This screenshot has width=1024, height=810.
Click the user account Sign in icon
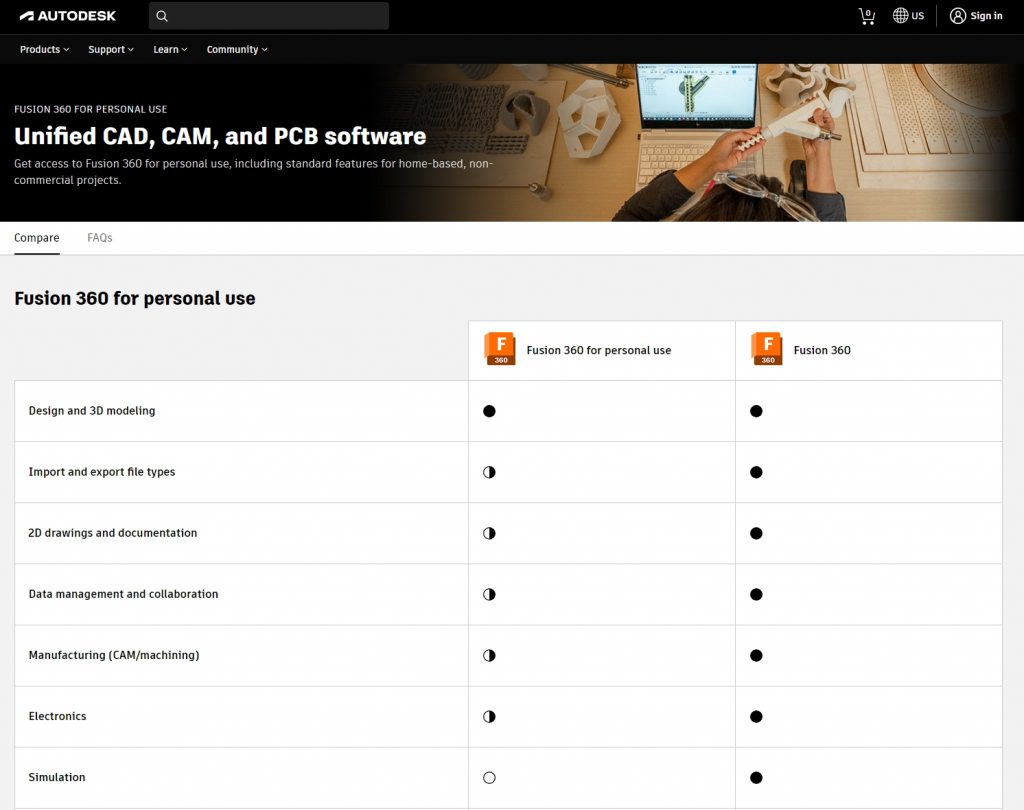pyautogui.click(x=958, y=16)
